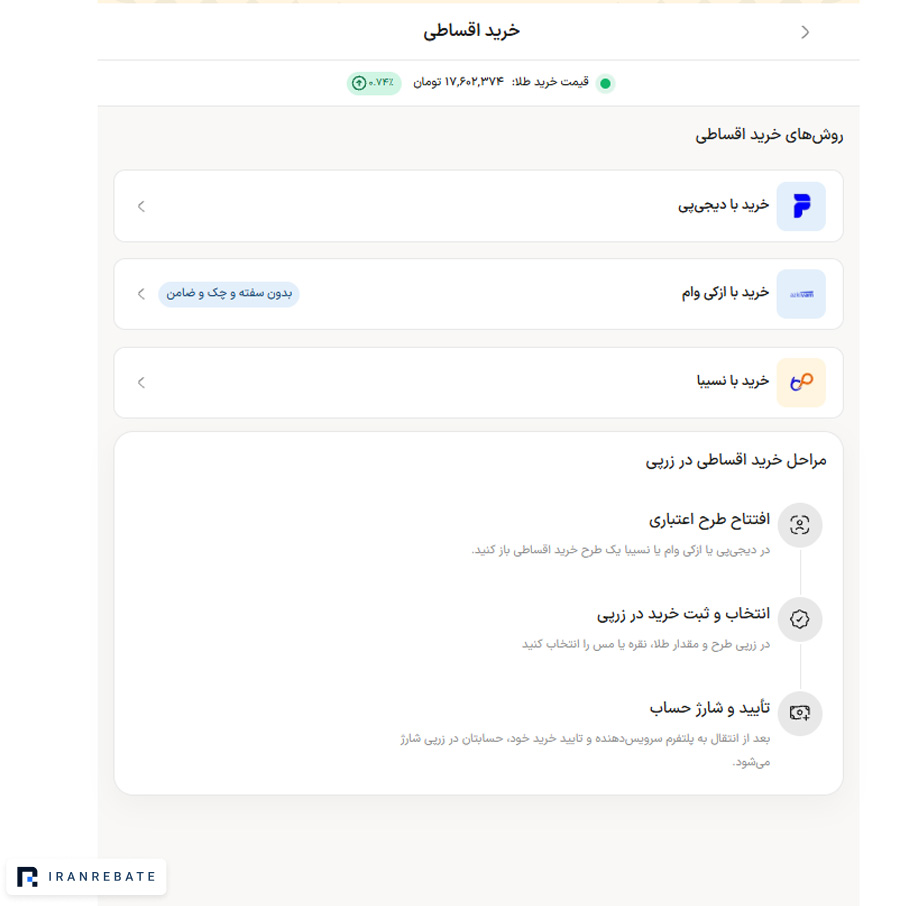Screen dimensions: 900x906
Task: Click the gold price 17,602,374 toman text
Action: (458, 82)
